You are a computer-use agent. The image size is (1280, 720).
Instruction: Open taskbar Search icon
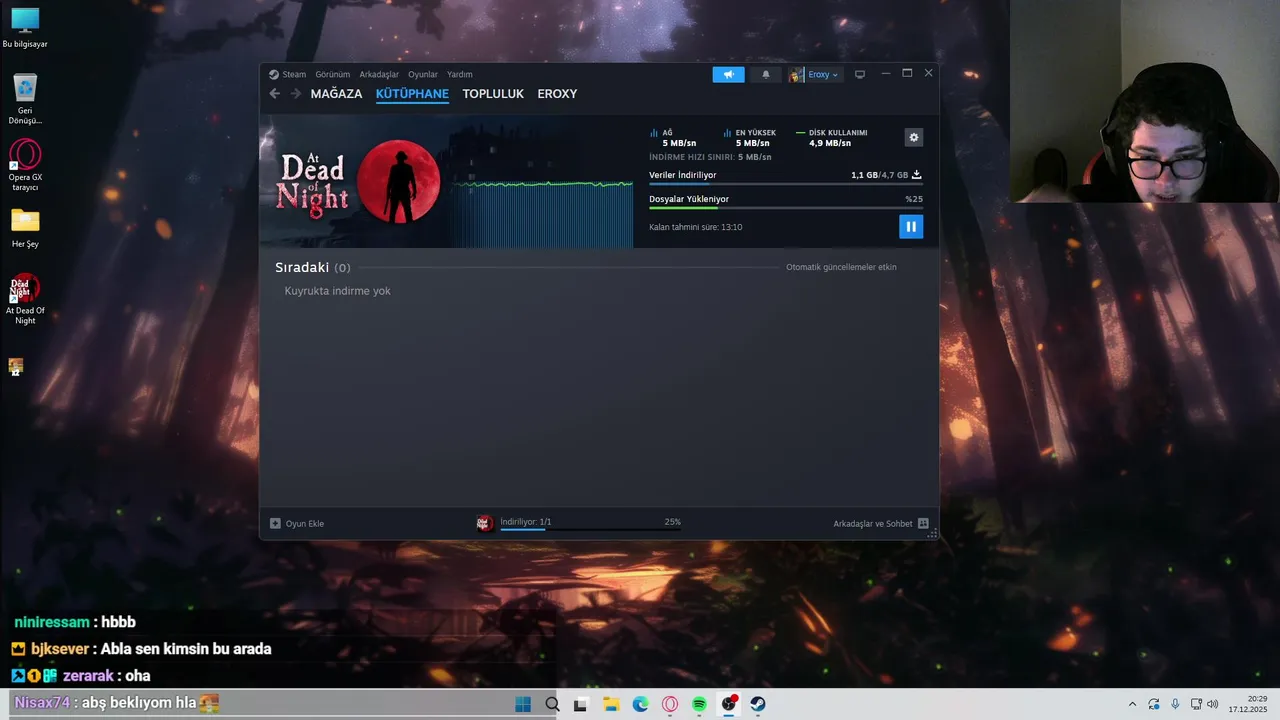pyautogui.click(x=552, y=704)
